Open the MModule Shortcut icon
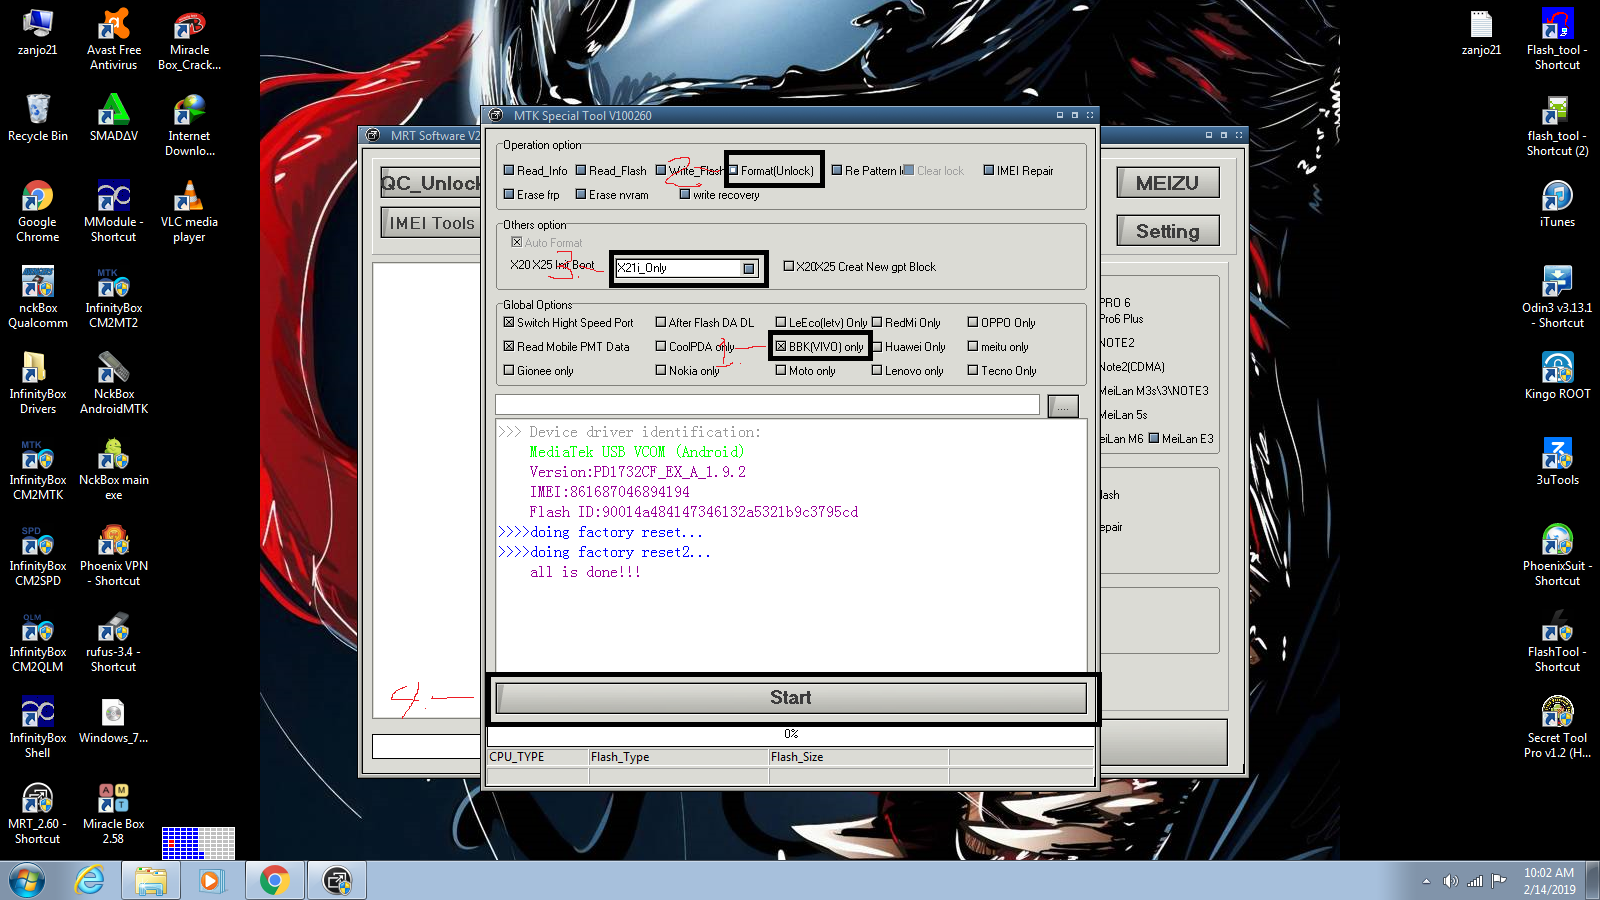This screenshot has width=1600, height=900. click(114, 211)
